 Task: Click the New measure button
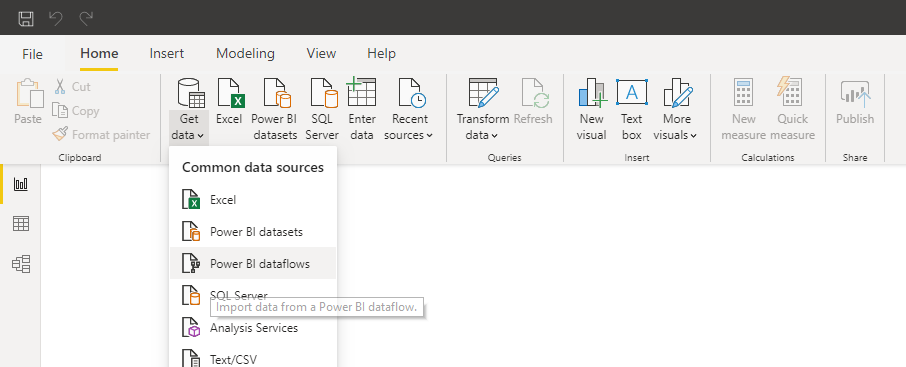click(744, 110)
